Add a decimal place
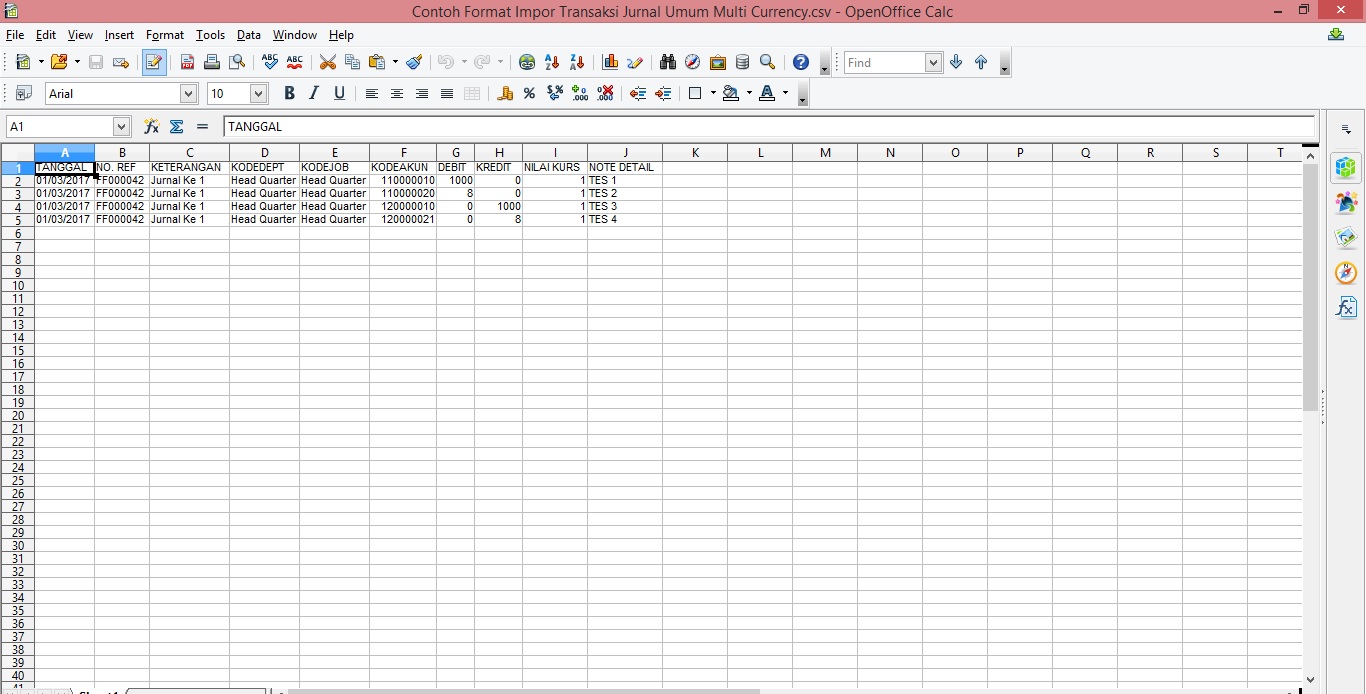Image resolution: width=1366 pixels, height=694 pixels. pos(580,93)
